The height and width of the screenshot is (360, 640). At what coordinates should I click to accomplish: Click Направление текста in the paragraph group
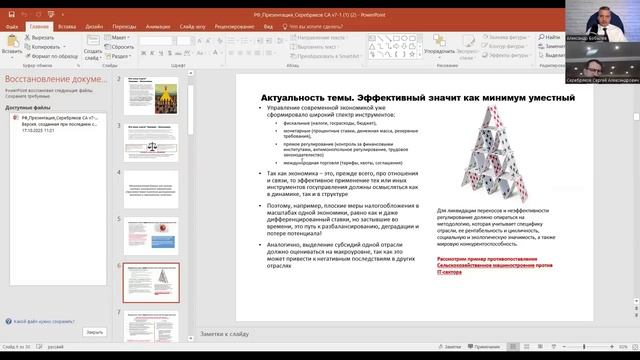pos(319,38)
